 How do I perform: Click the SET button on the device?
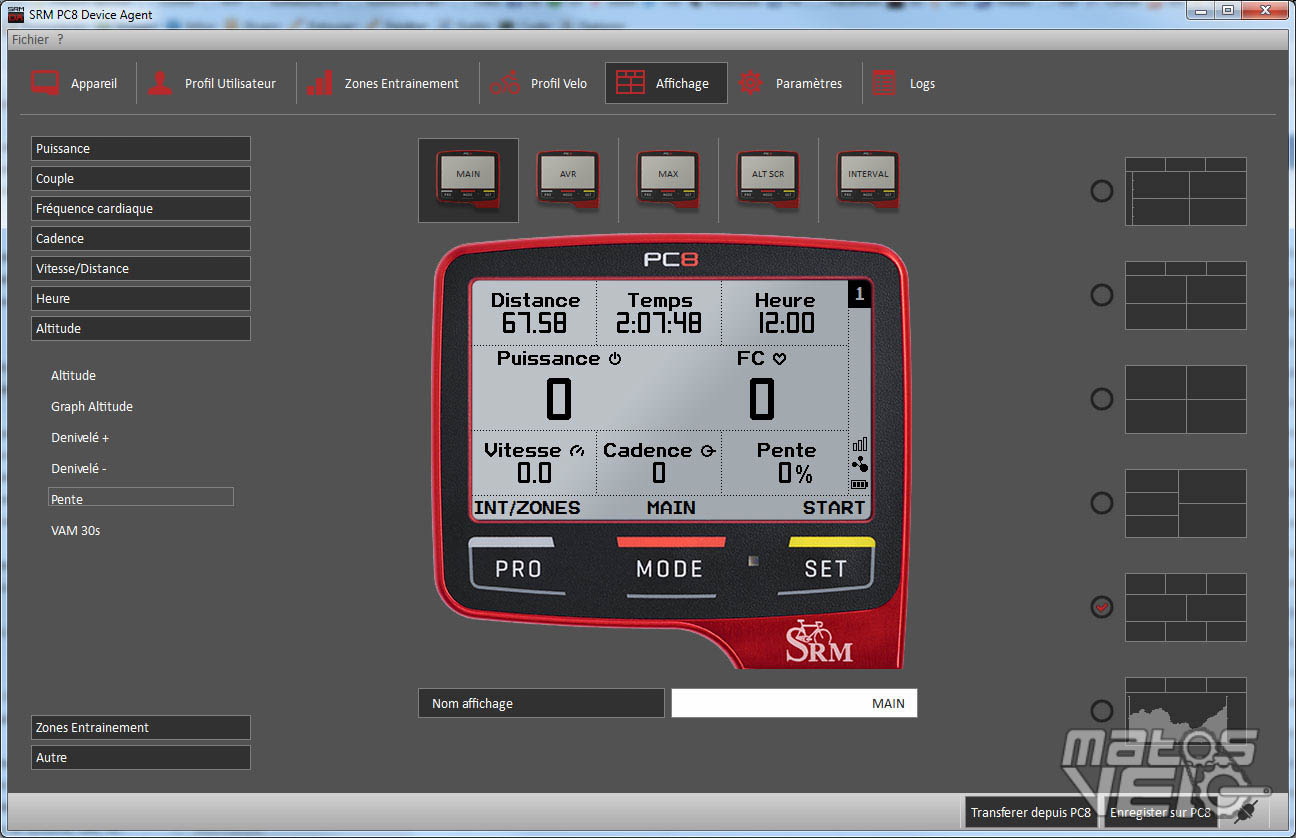[826, 568]
